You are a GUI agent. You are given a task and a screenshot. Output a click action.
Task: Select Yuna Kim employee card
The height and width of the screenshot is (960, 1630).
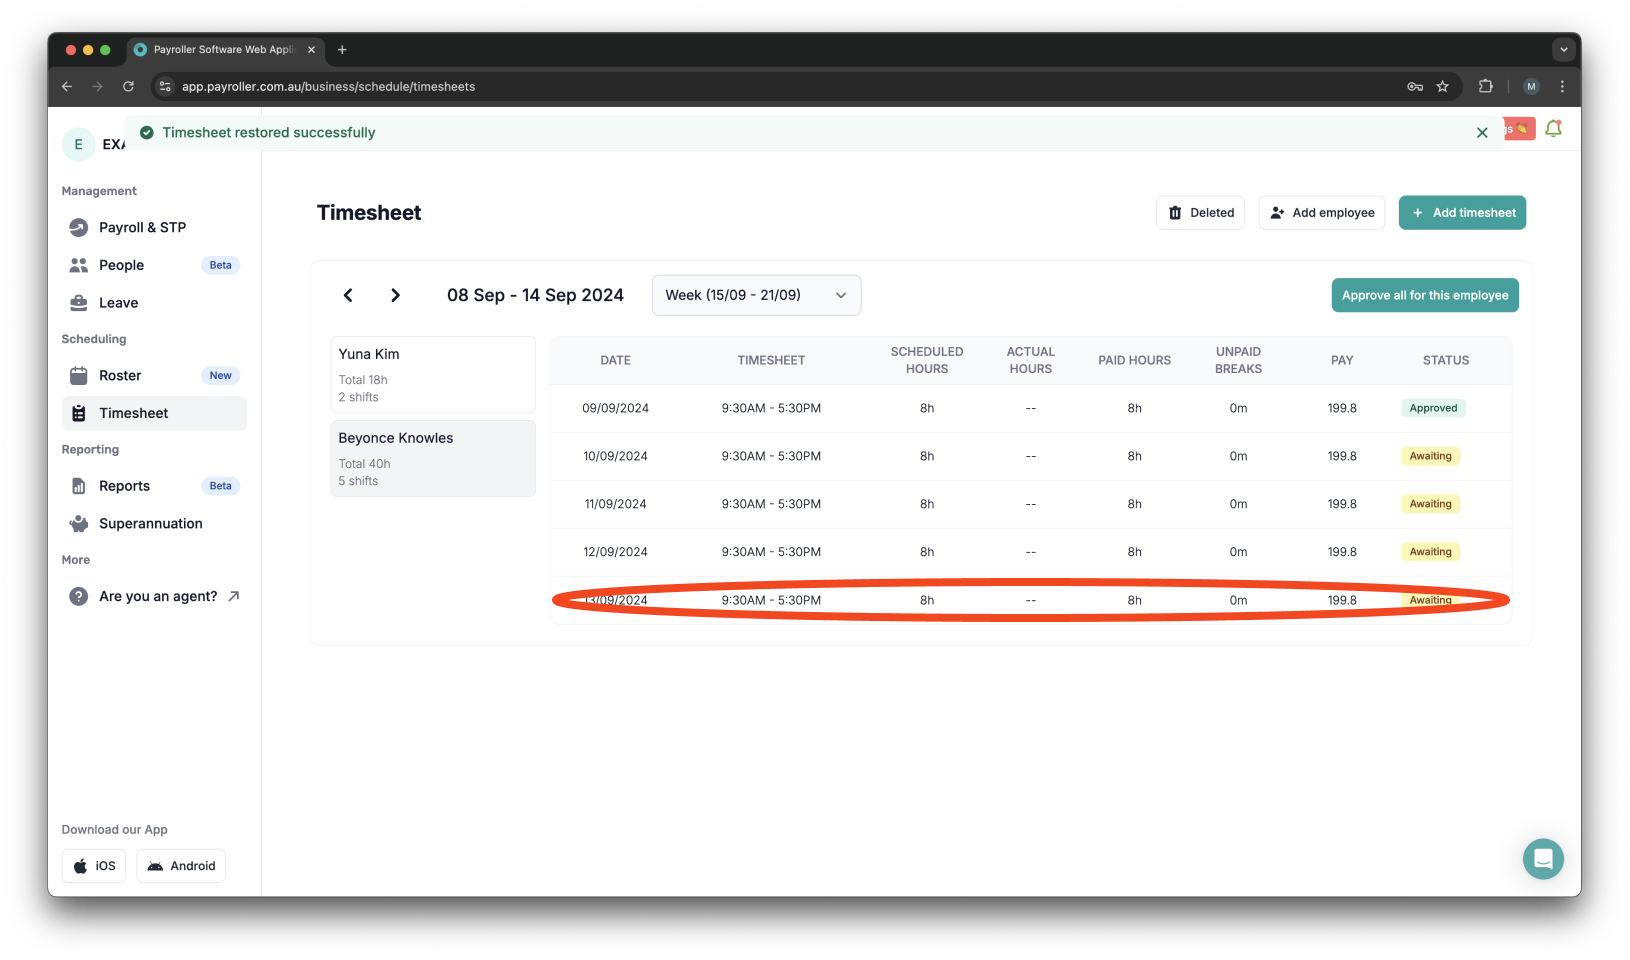pos(432,374)
